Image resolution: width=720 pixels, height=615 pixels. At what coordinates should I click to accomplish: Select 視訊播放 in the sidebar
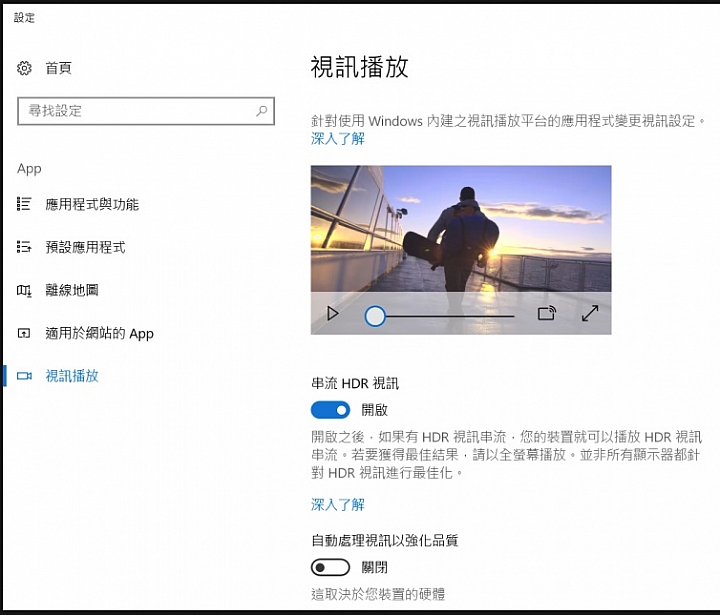pyautogui.click(x=72, y=376)
